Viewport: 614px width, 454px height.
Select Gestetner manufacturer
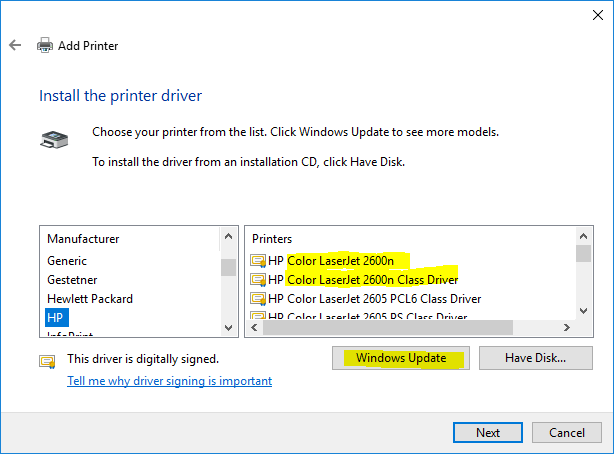[x=72, y=280]
